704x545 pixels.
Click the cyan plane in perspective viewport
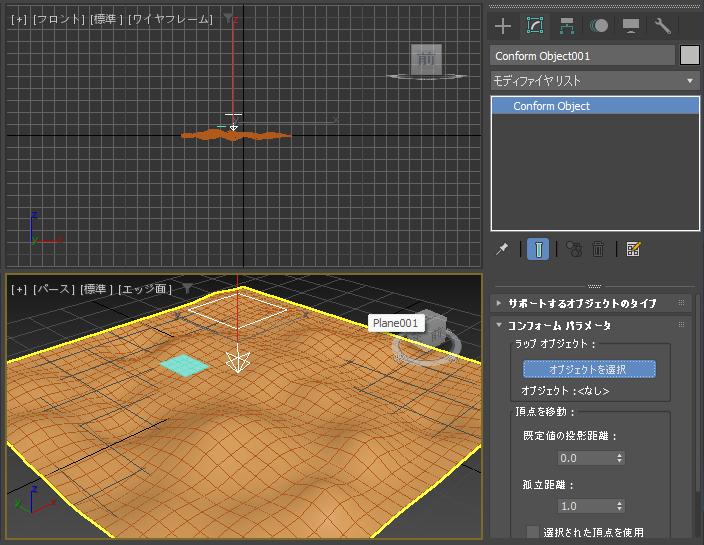pyautogui.click(x=184, y=365)
